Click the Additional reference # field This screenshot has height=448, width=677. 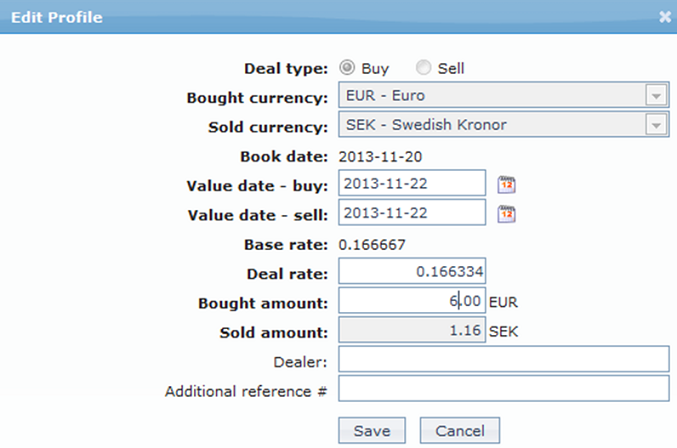click(503, 388)
